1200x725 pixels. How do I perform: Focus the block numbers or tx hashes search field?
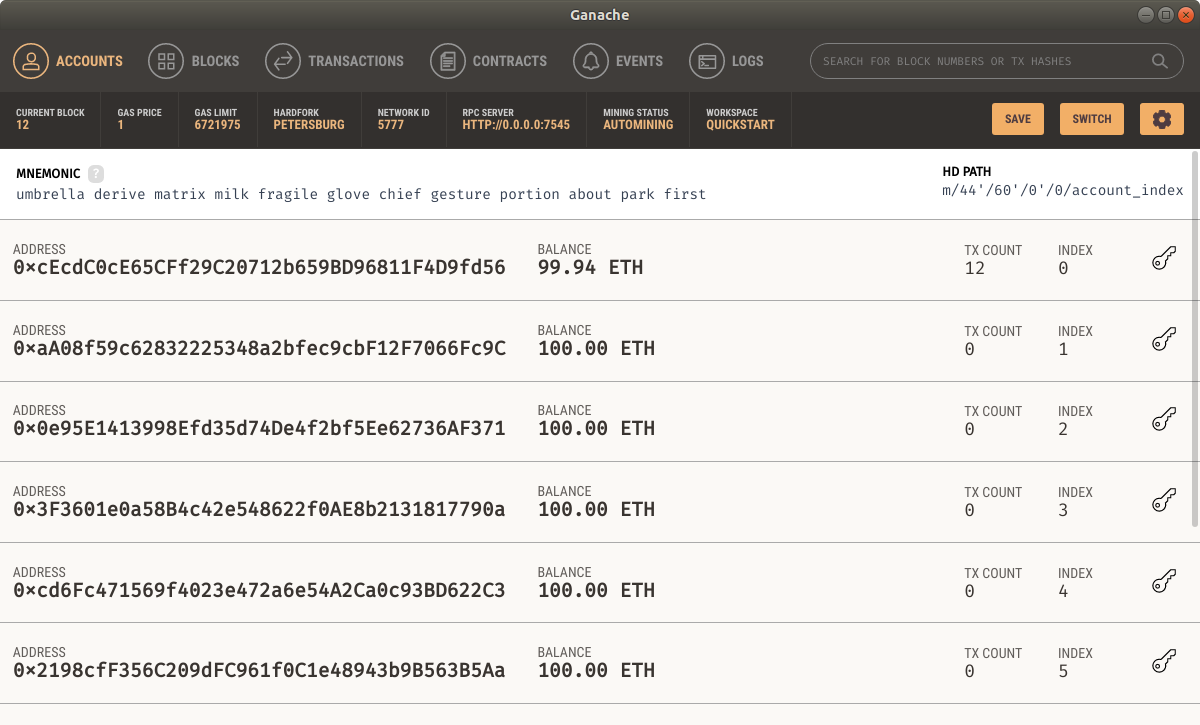click(x=997, y=61)
